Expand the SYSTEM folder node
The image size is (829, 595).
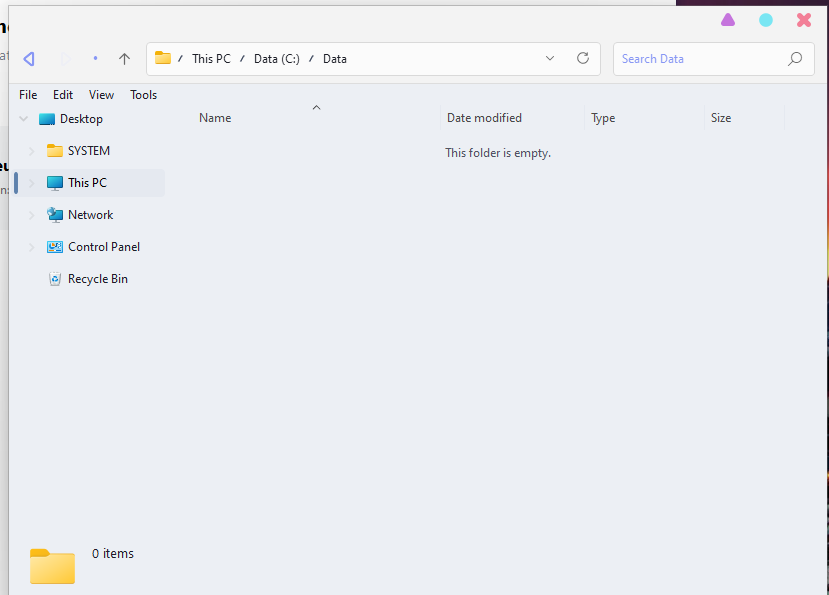tap(32, 151)
